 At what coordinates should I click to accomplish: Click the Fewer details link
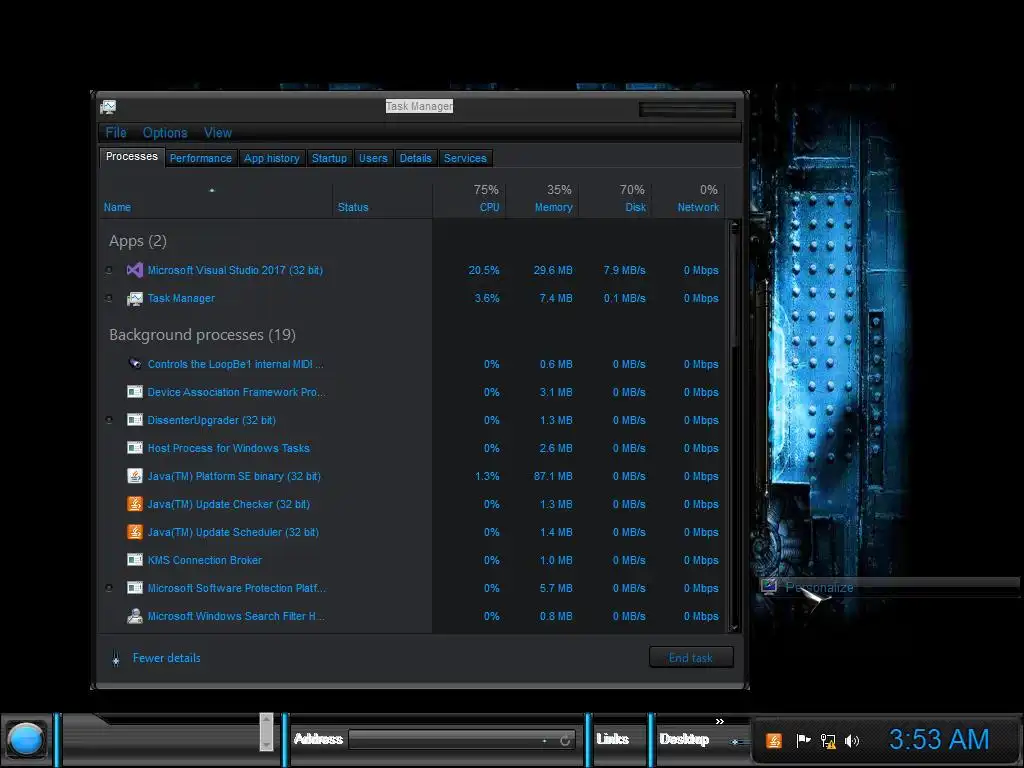[167, 658]
